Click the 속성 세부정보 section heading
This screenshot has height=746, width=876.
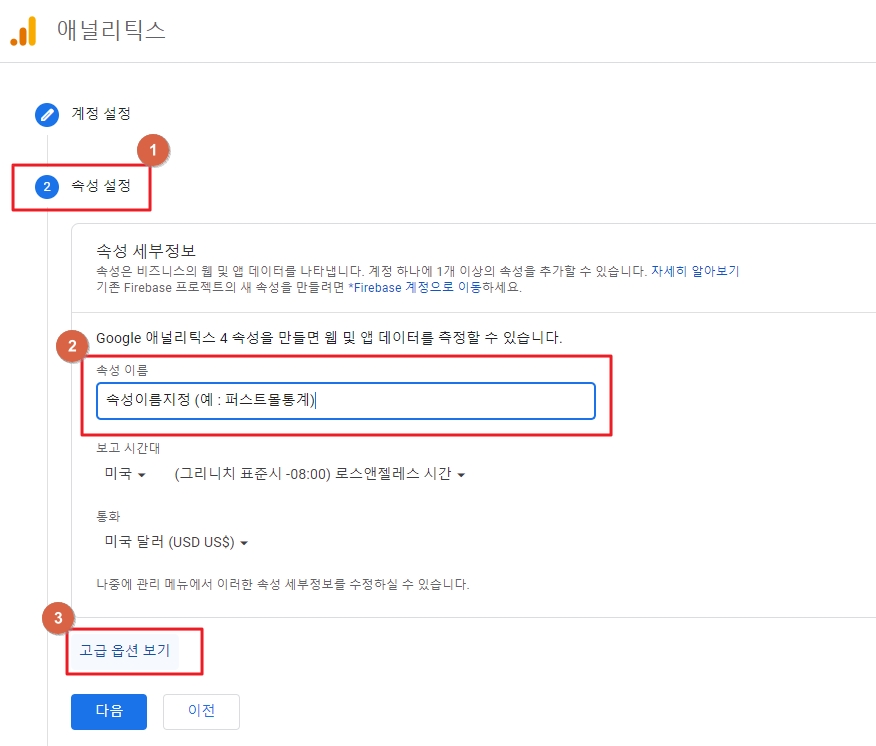(146, 251)
